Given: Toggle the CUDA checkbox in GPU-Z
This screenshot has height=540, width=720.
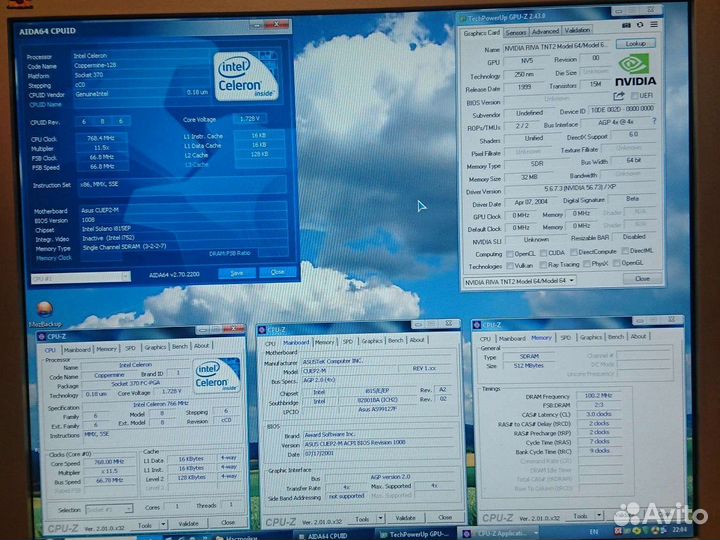Looking at the screenshot, I should pyautogui.click(x=544, y=253).
